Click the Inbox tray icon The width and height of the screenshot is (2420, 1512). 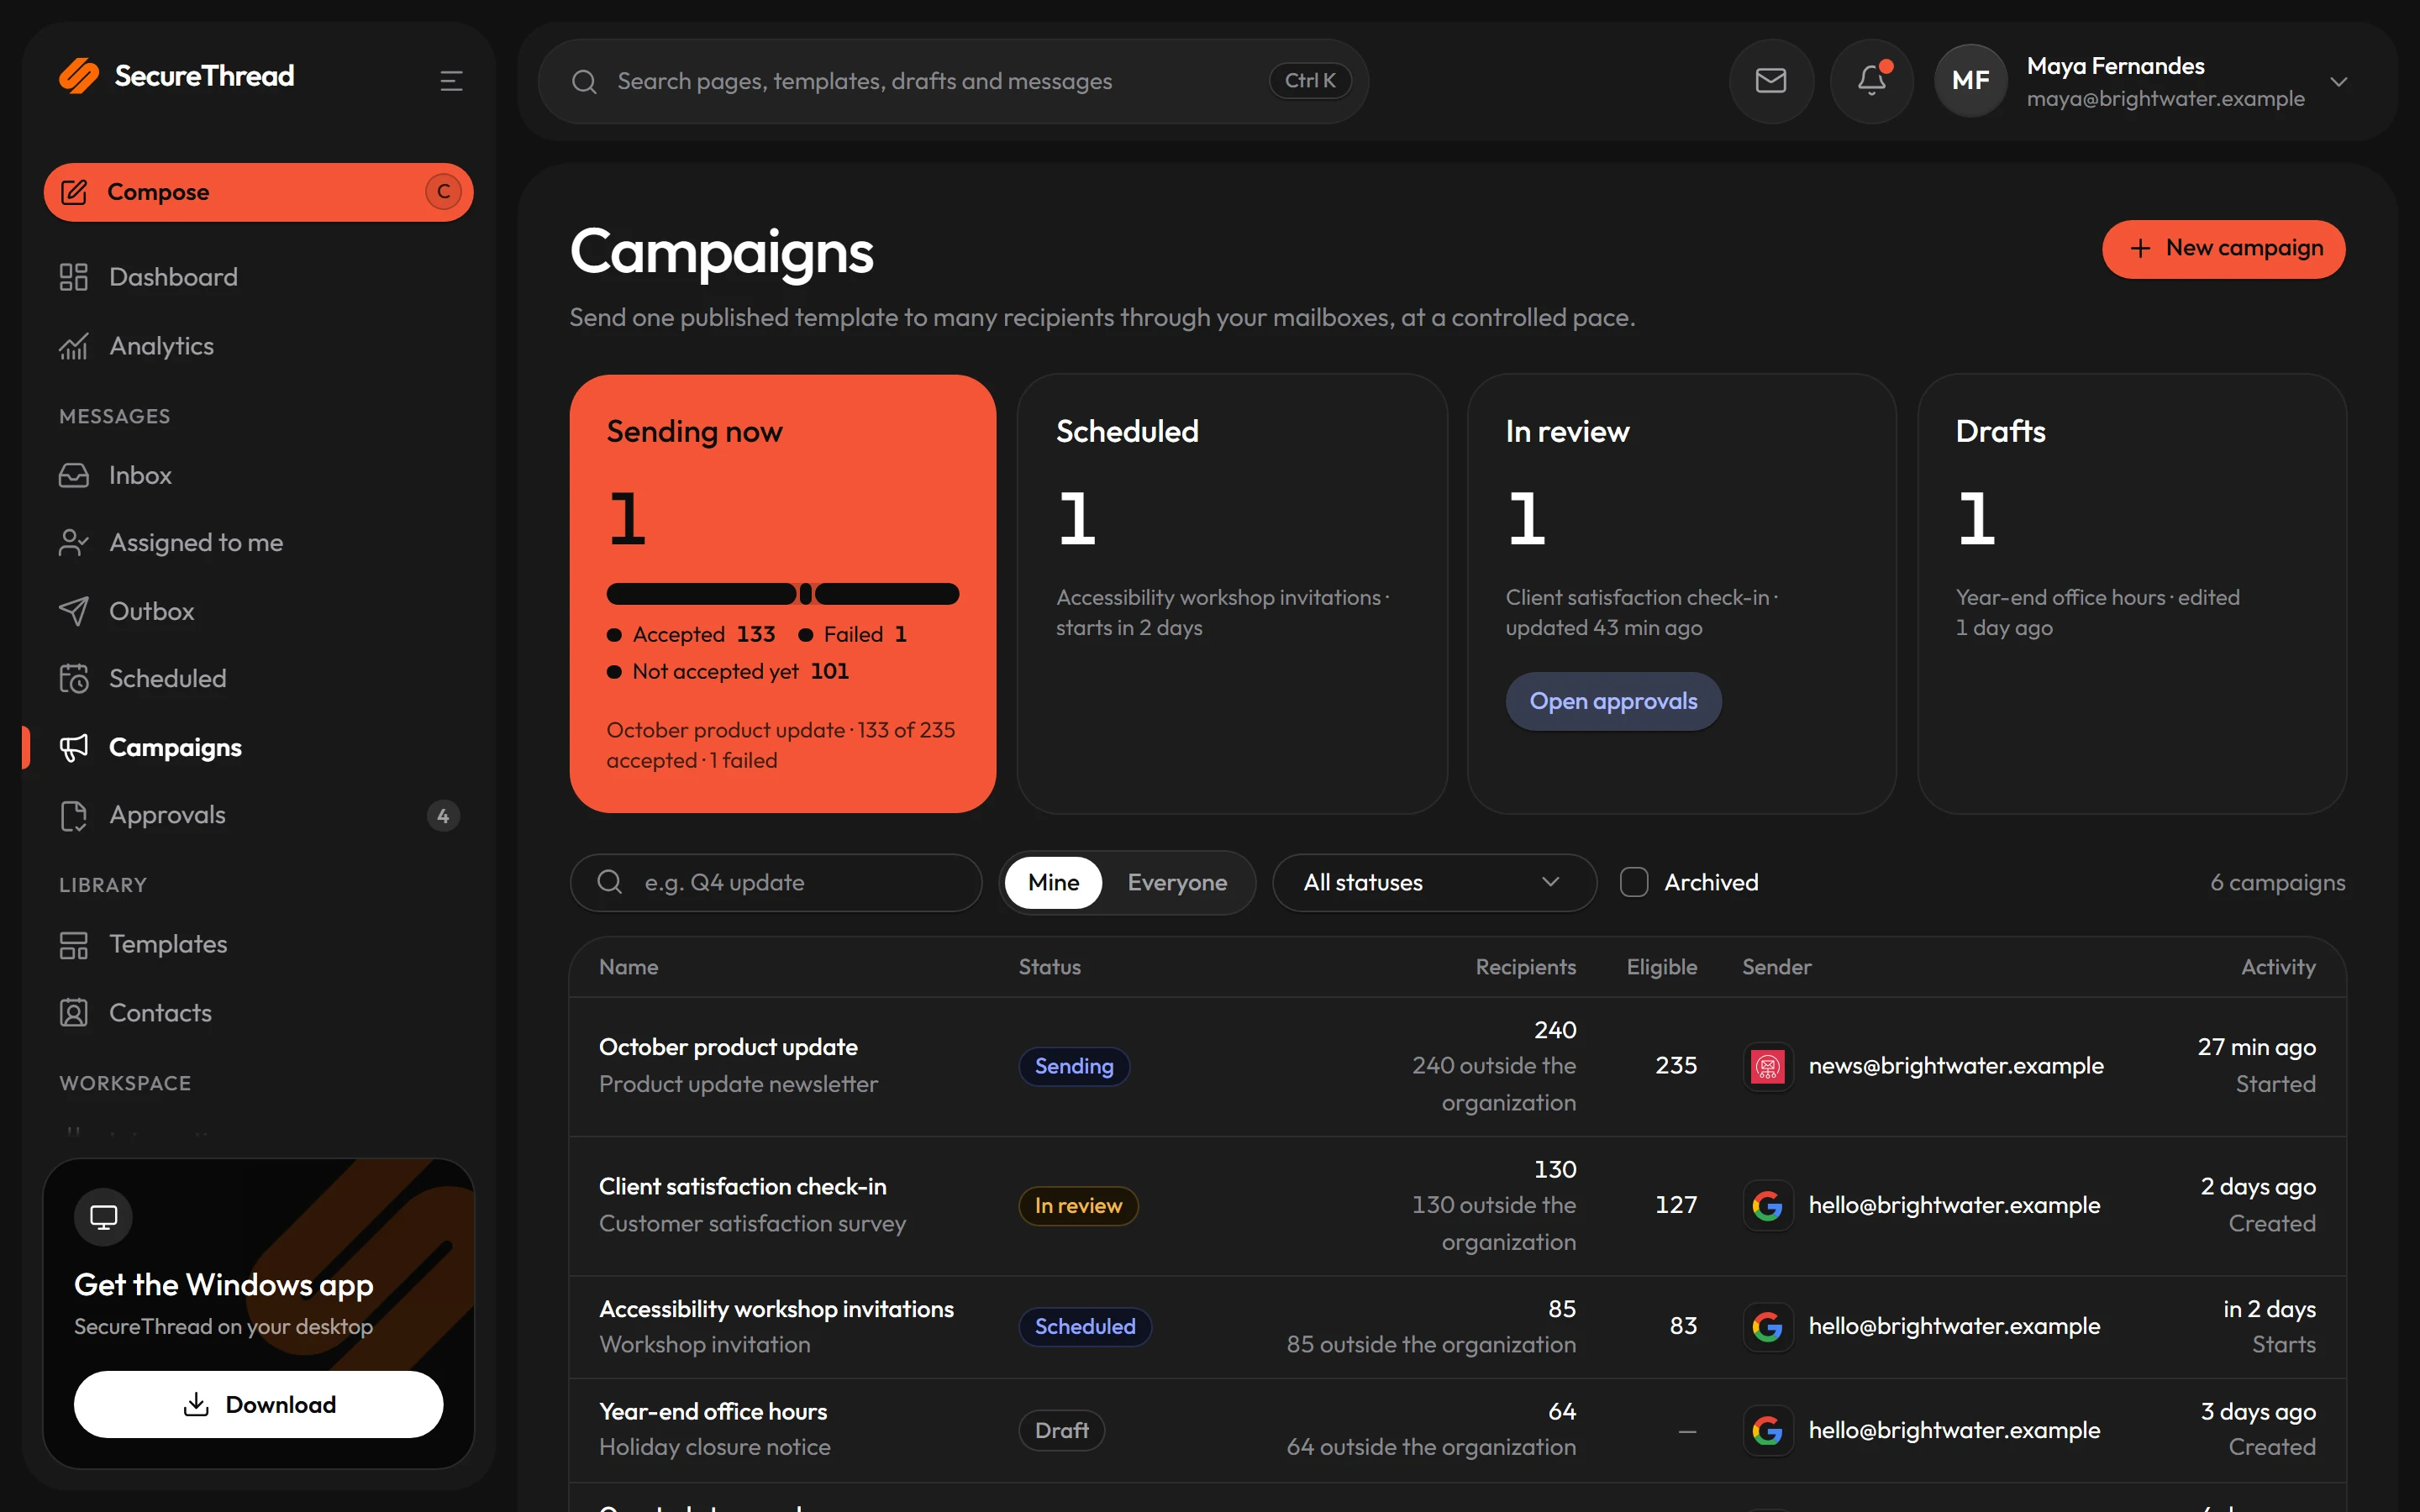point(73,475)
